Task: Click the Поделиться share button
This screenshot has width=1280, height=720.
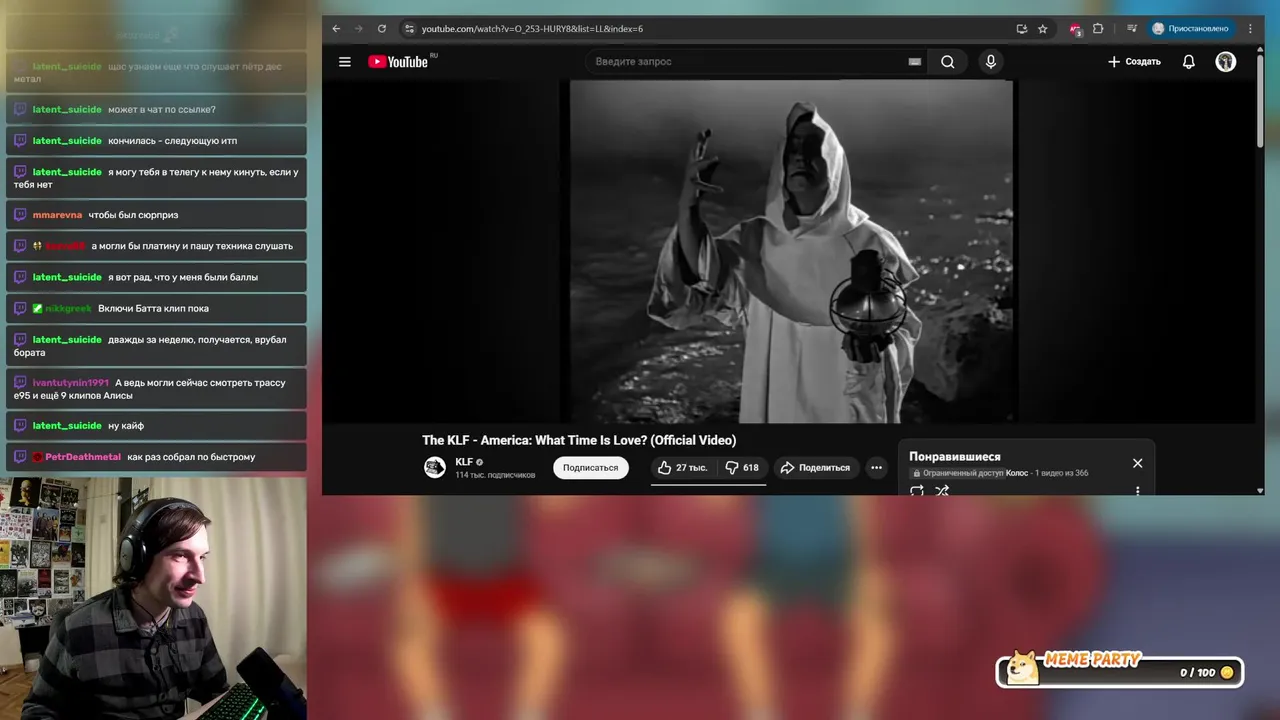Action: coord(816,467)
